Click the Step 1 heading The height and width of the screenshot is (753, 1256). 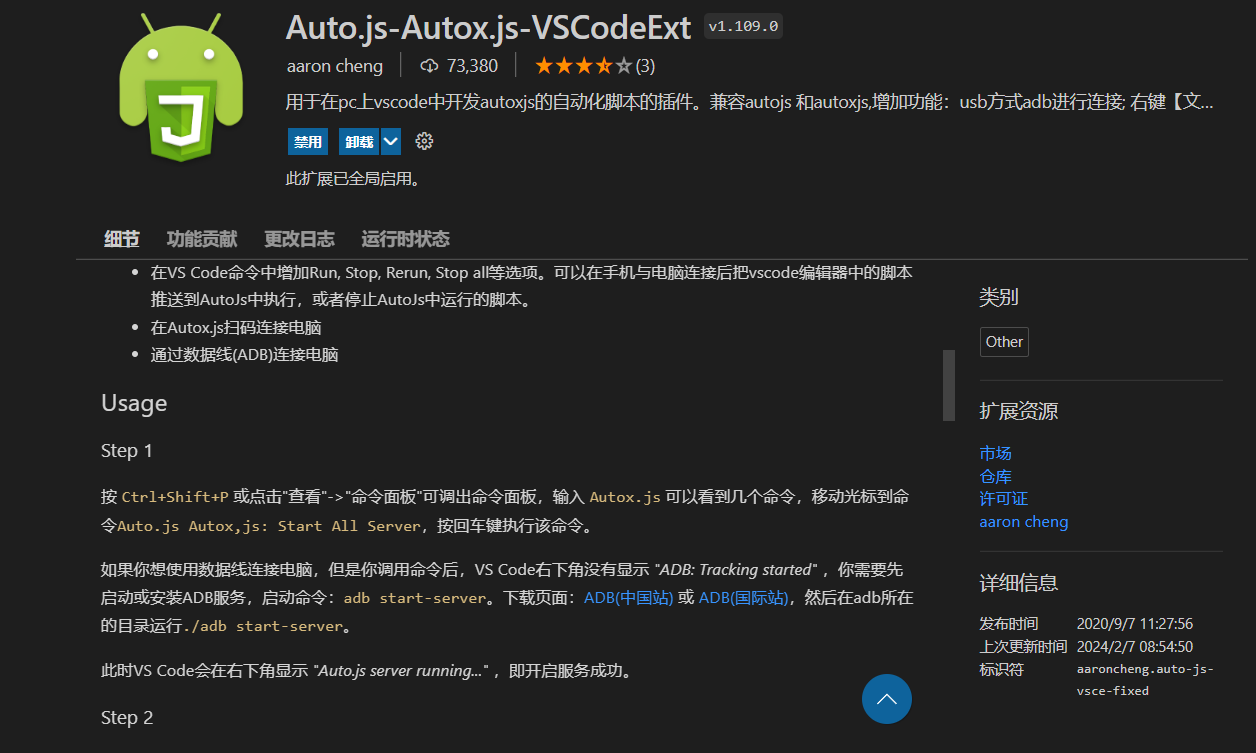pyautogui.click(x=127, y=451)
